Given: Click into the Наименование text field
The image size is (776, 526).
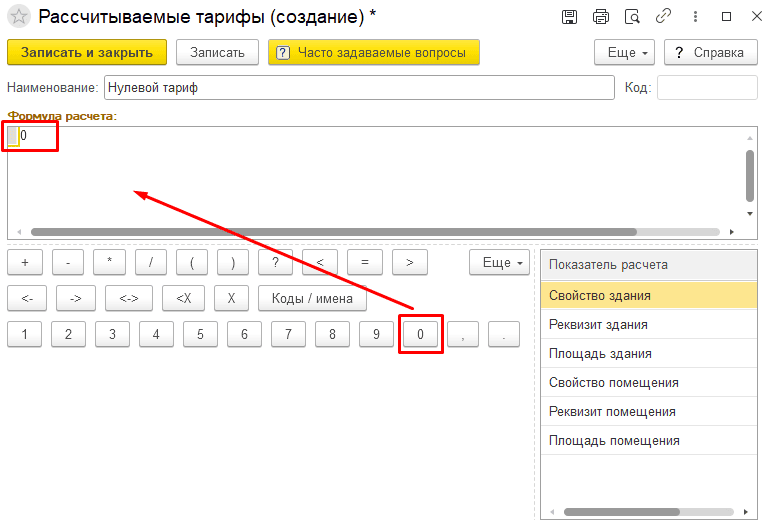Looking at the screenshot, I should point(359,88).
